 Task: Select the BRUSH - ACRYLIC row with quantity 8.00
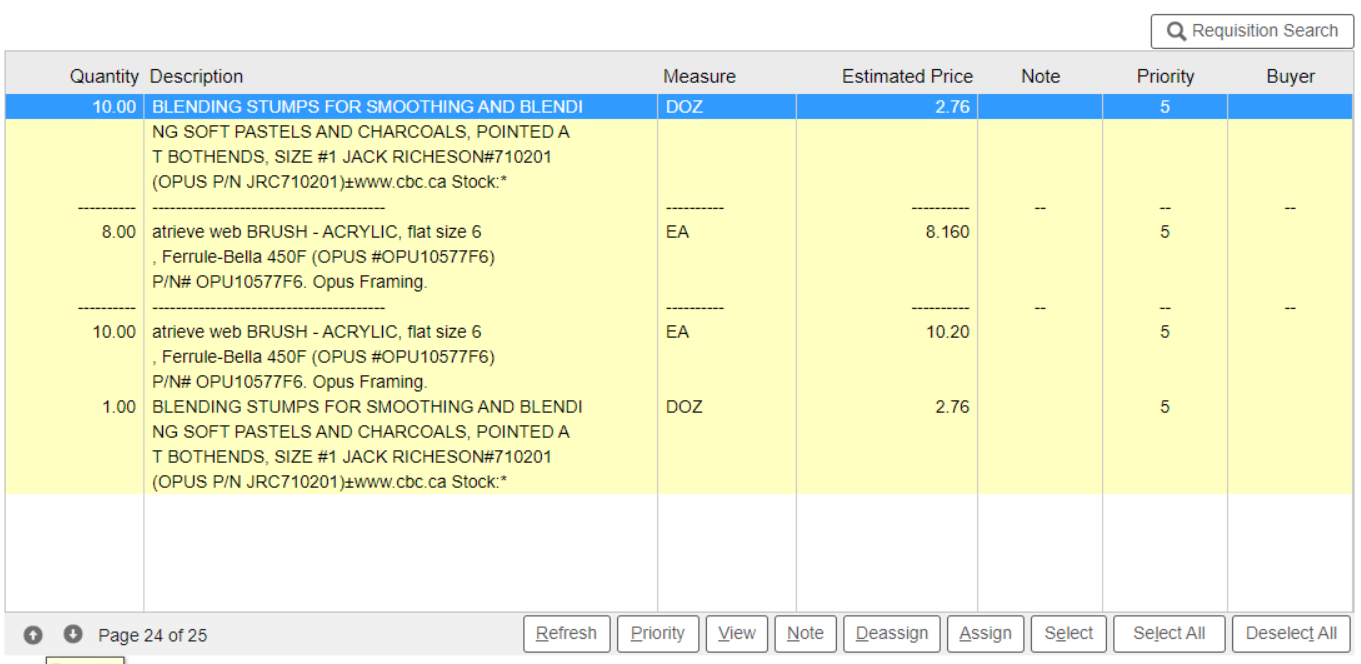tap(316, 232)
